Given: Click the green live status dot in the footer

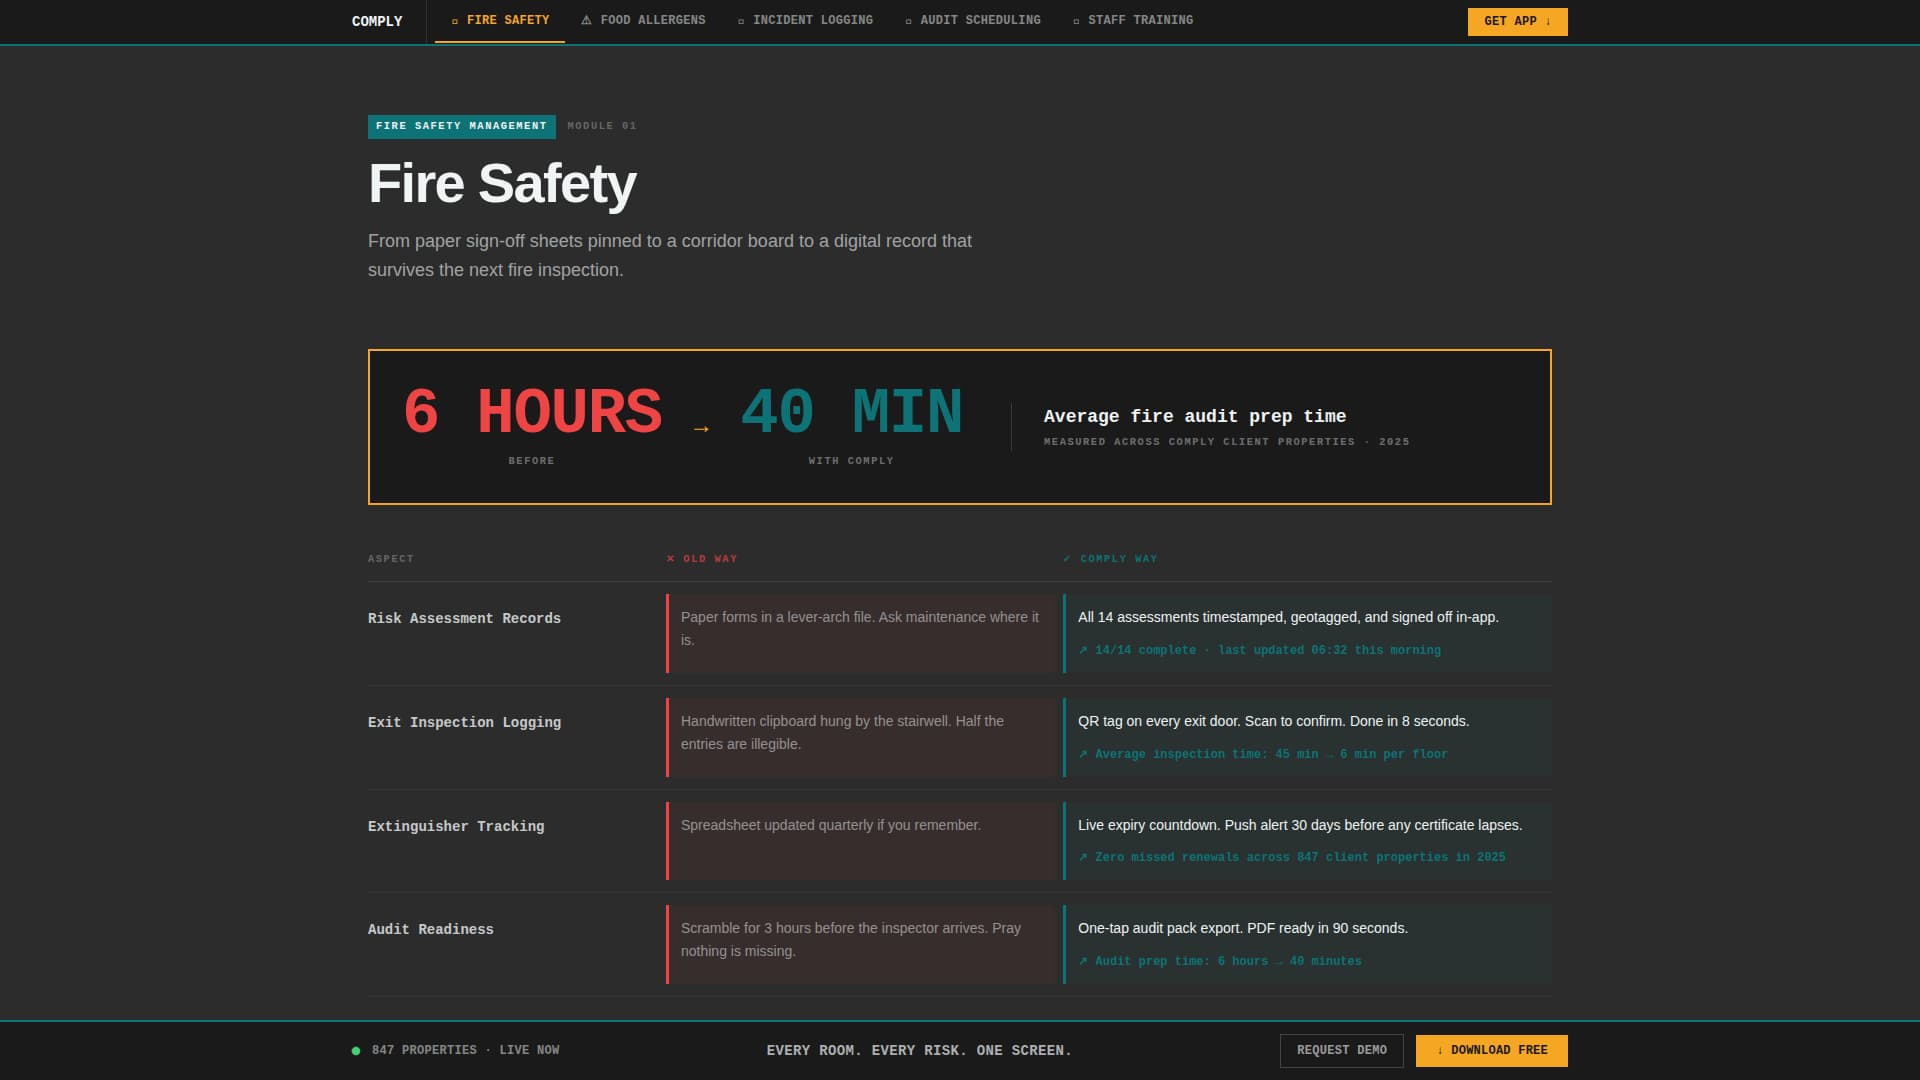Looking at the screenshot, I should point(356,1051).
